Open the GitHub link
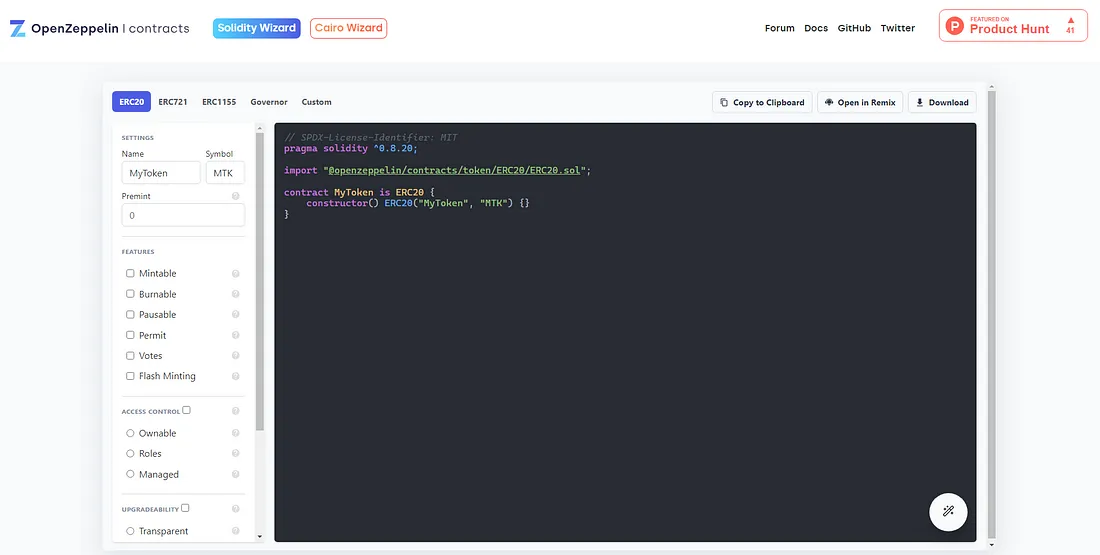Viewport: 1100px width, 555px height. click(854, 29)
